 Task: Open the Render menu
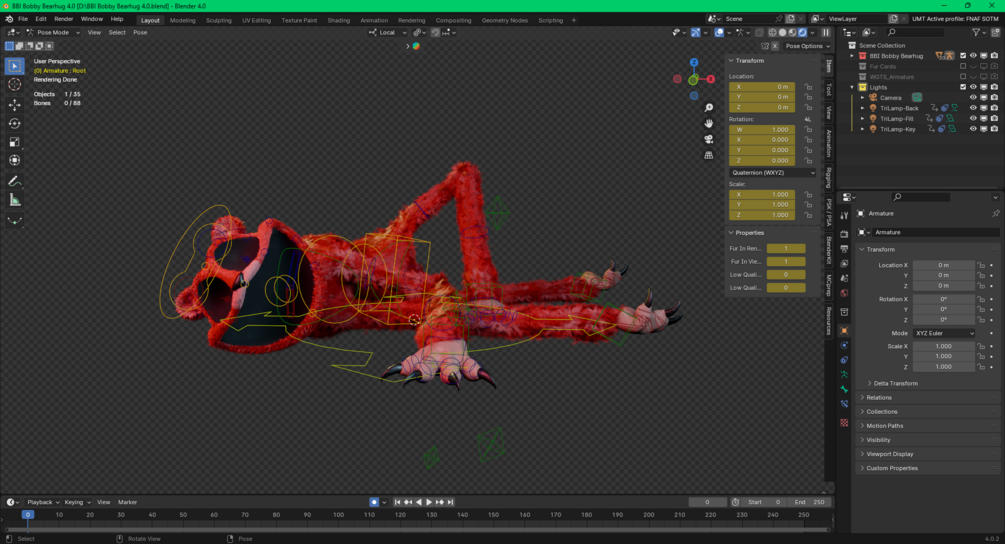point(63,19)
